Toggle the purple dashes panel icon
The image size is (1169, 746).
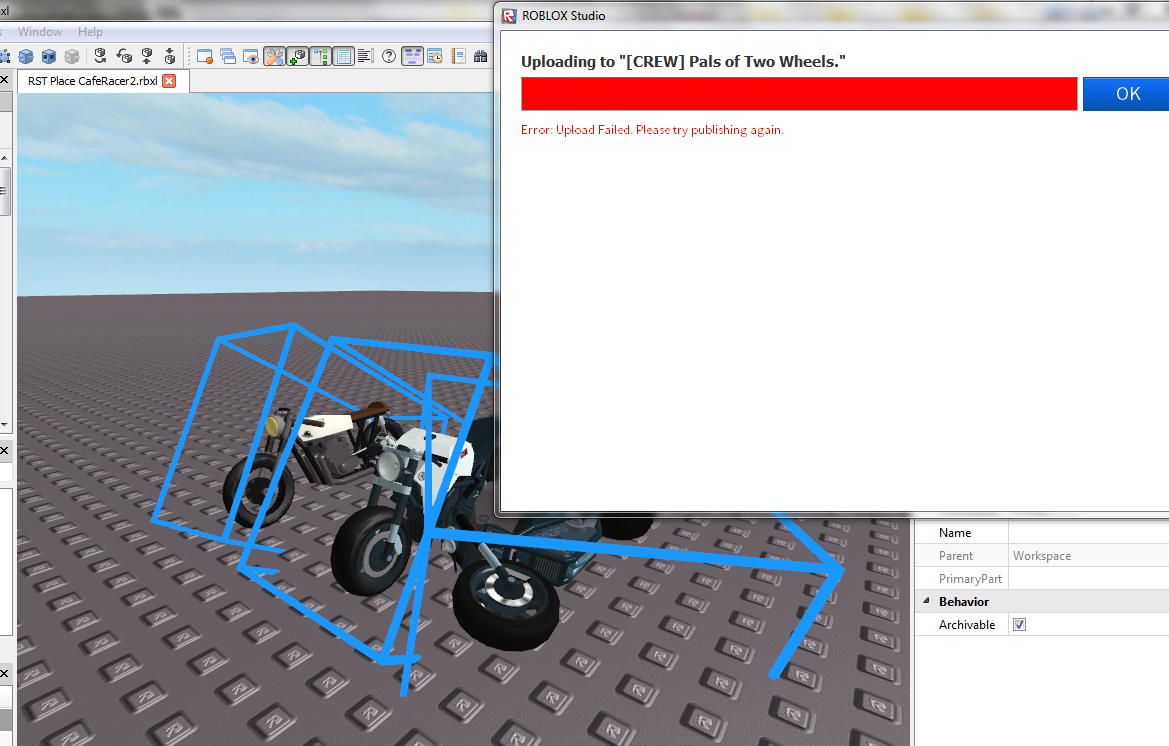click(x=412, y=57)
